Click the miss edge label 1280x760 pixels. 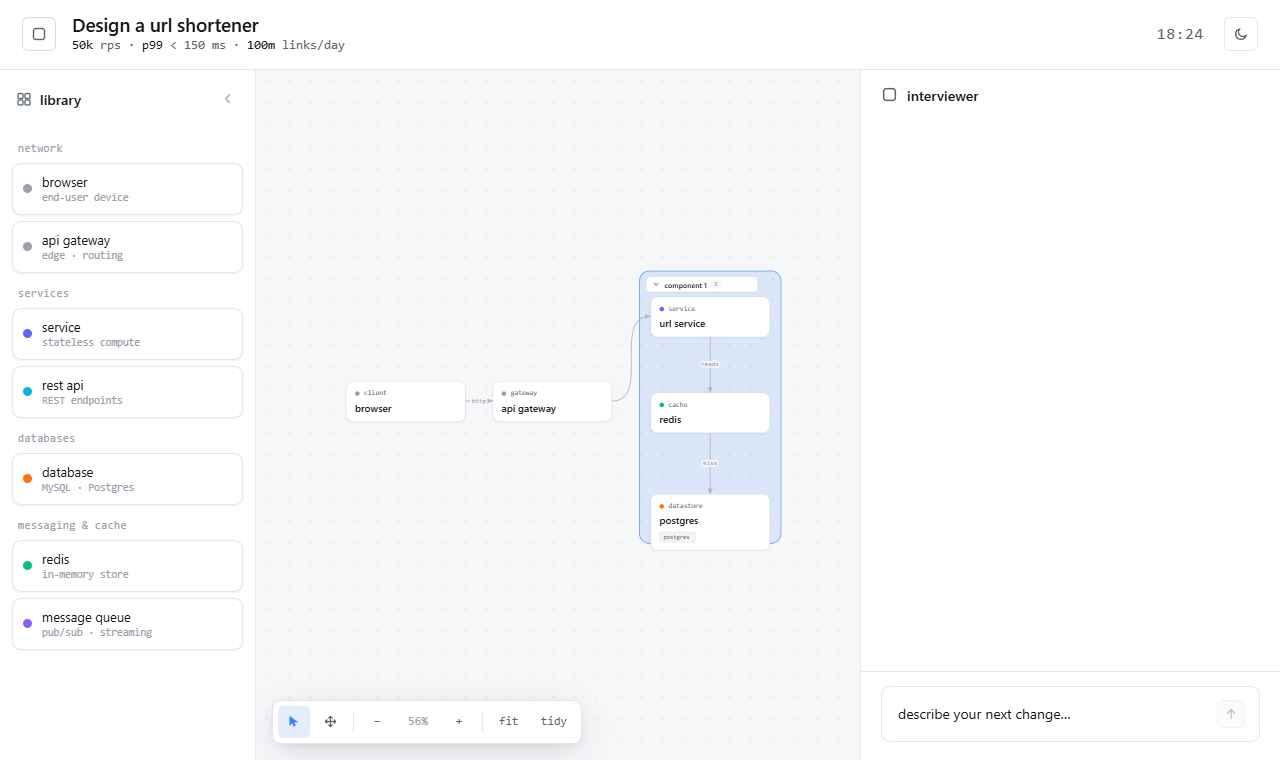(710, 463)
